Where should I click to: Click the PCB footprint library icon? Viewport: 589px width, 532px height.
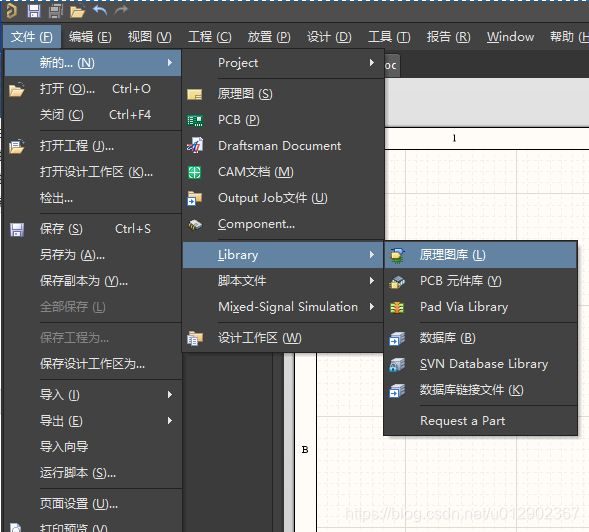[397, 282]
